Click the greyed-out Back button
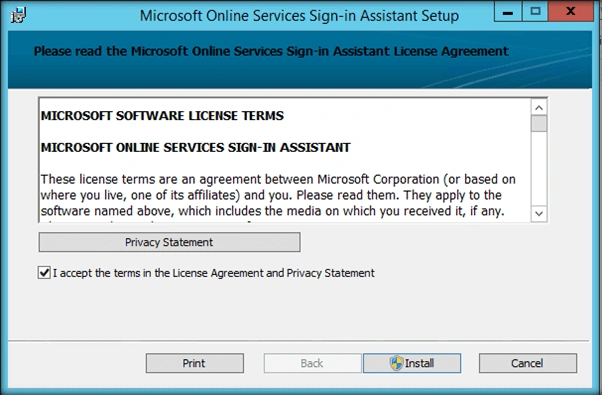 point(312,363)
